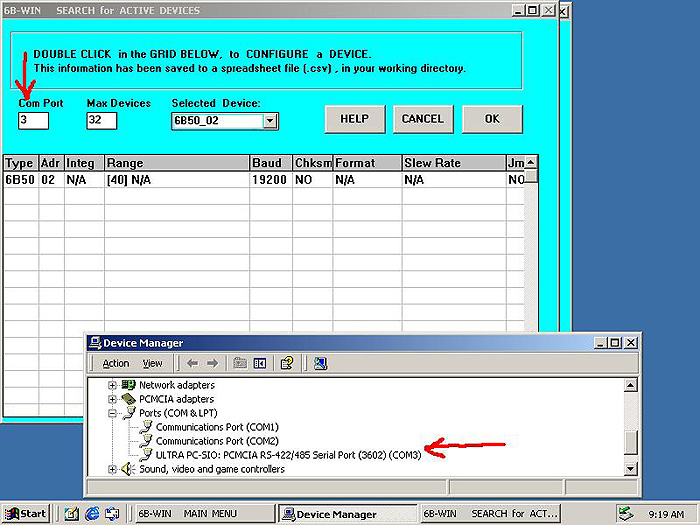
Task: Select ULTRA PC-SIO Serial Port (COM3) entry
Action: (x=288, y=455)
